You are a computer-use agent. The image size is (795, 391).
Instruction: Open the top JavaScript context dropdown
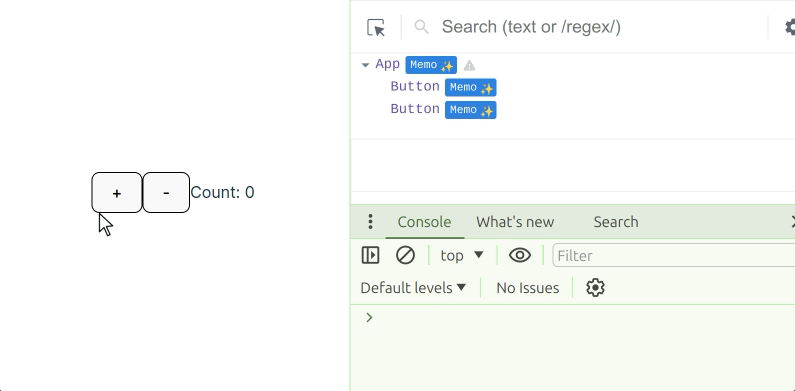point(462,256)
